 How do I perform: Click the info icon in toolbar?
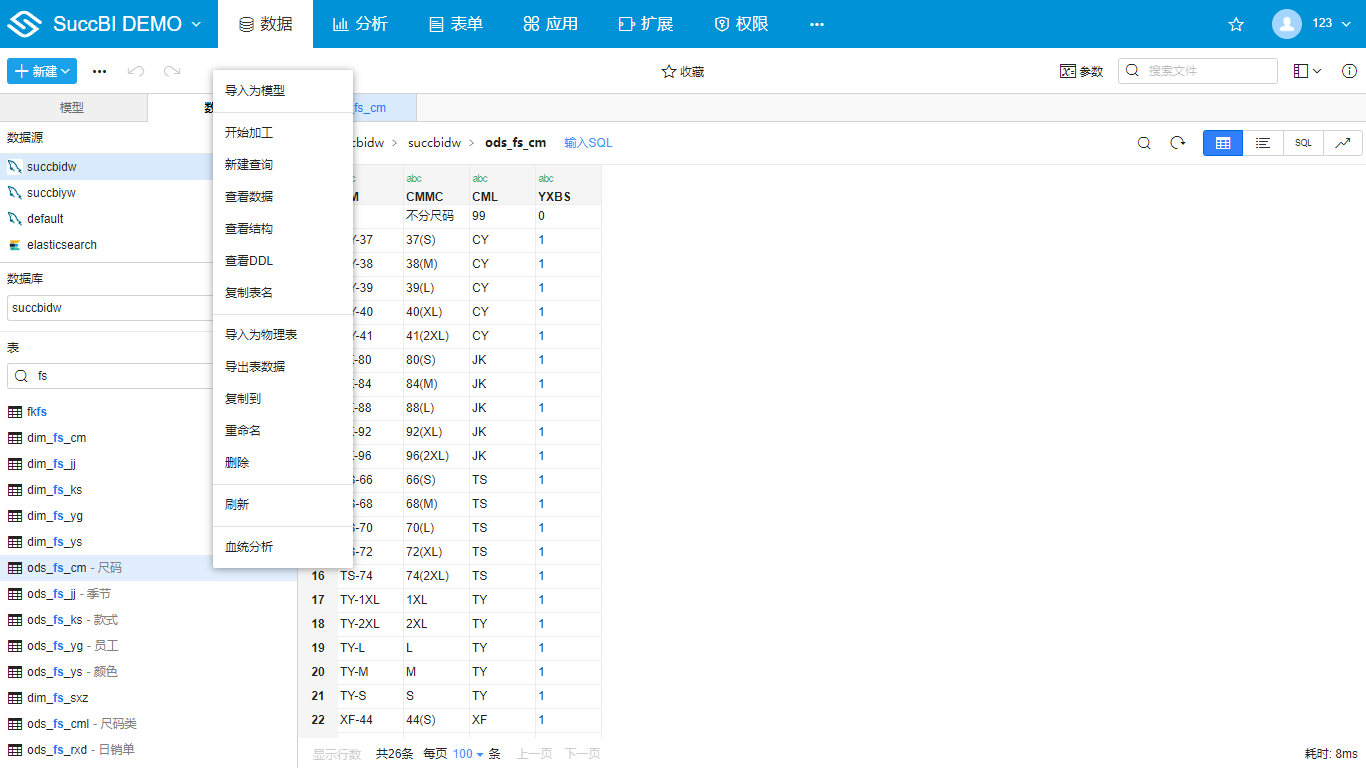[x=1349, y=71]
